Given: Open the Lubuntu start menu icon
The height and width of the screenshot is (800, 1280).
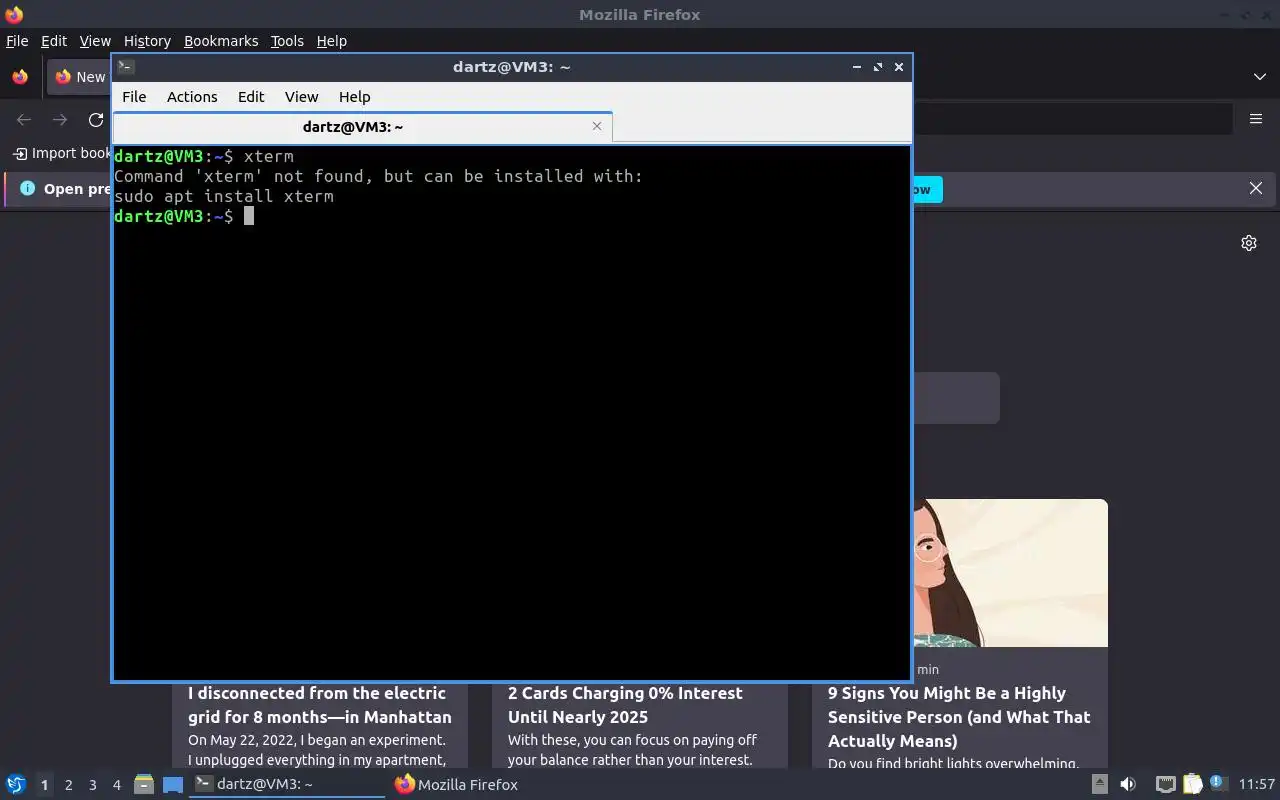Looking at the screenshot, I should point(15,785).
